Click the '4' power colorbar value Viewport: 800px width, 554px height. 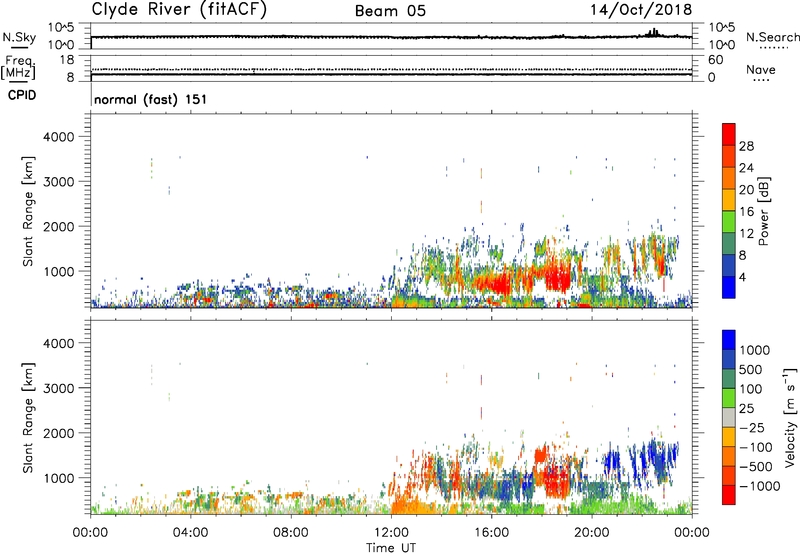pos(742,277)
